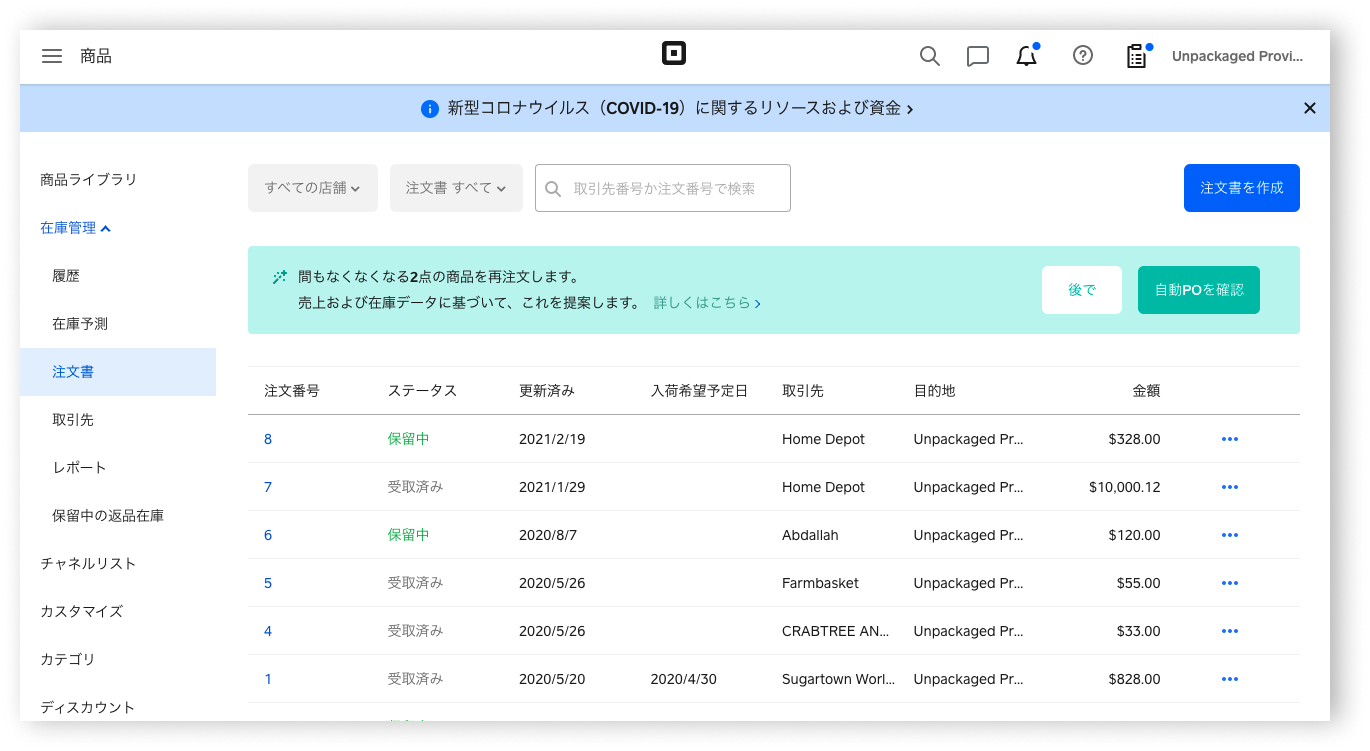Open more options for order 5
Screen dimensions: 1370x751
[x=1230, y=583]
